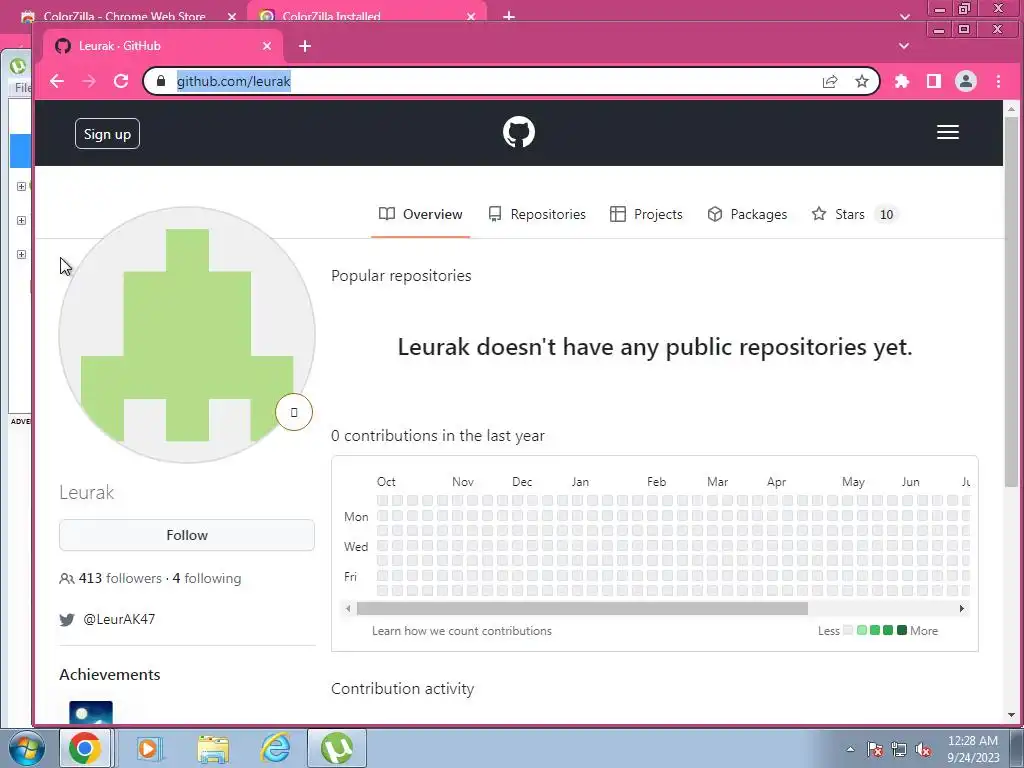Viewport: 1024px width, 768px height.
Task: Open the Windows Start button
Action: [x=26, y=748]
